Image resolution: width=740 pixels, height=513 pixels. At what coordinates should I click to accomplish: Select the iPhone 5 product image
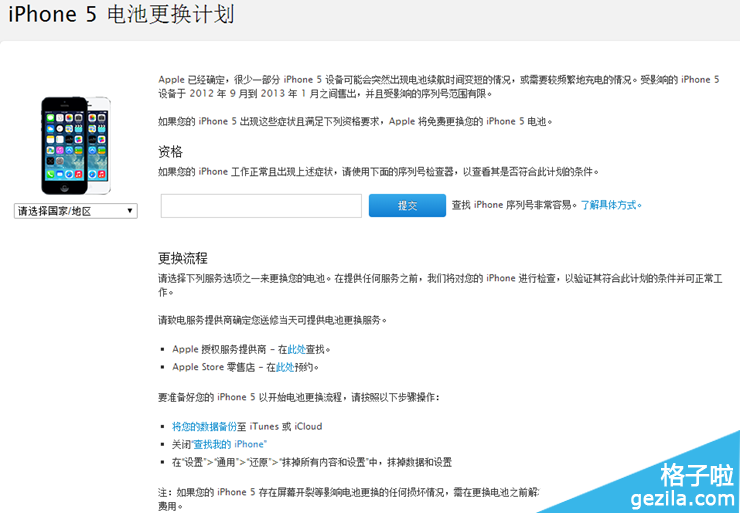click(76, 146)
